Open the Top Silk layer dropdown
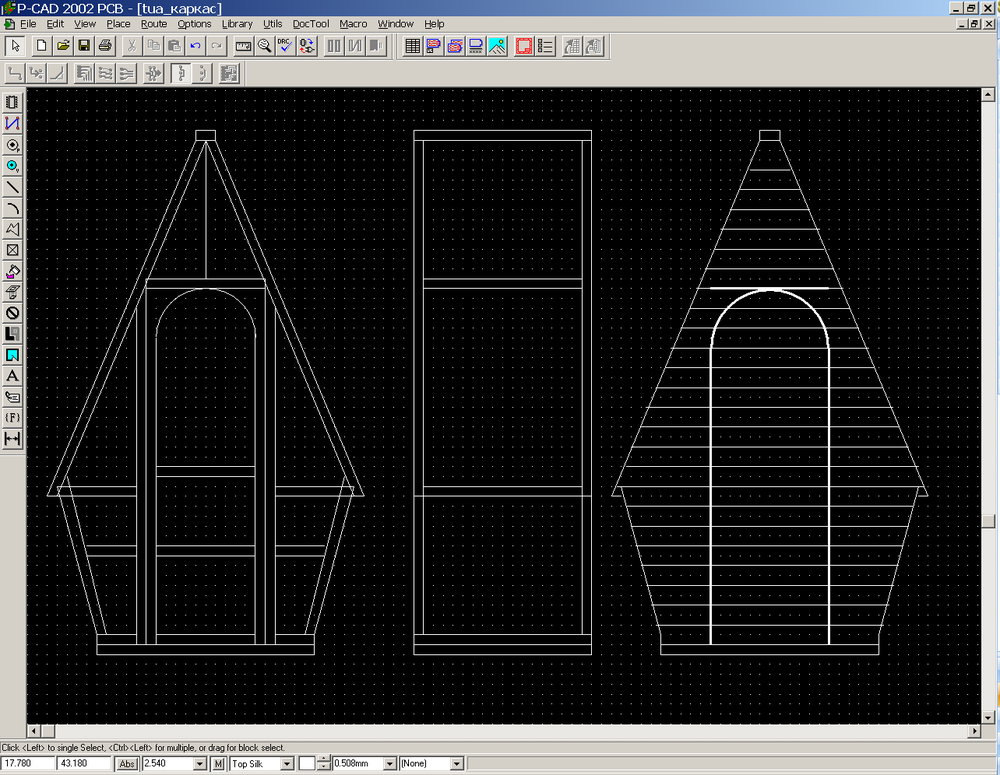Image resolution: width=1000 pixels, height=775 pixels. [287, 764]
